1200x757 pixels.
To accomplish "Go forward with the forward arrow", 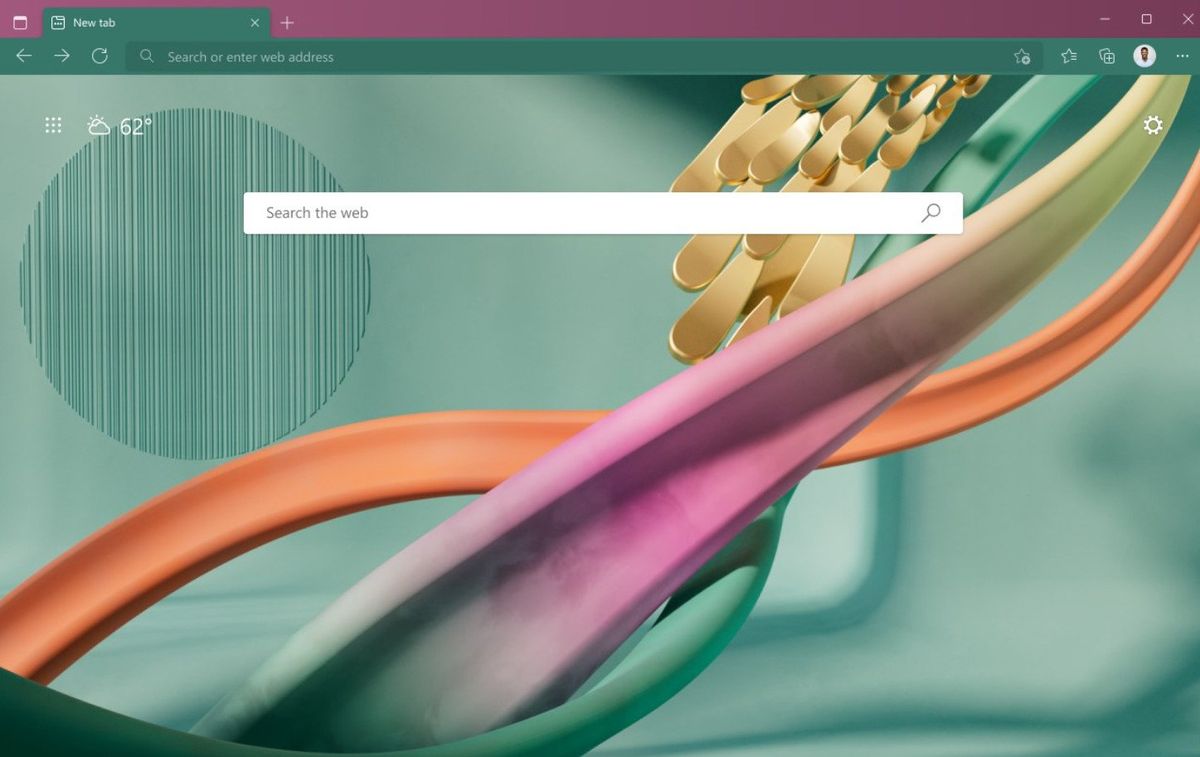I will pyautogui.click(x=62, y=56).
